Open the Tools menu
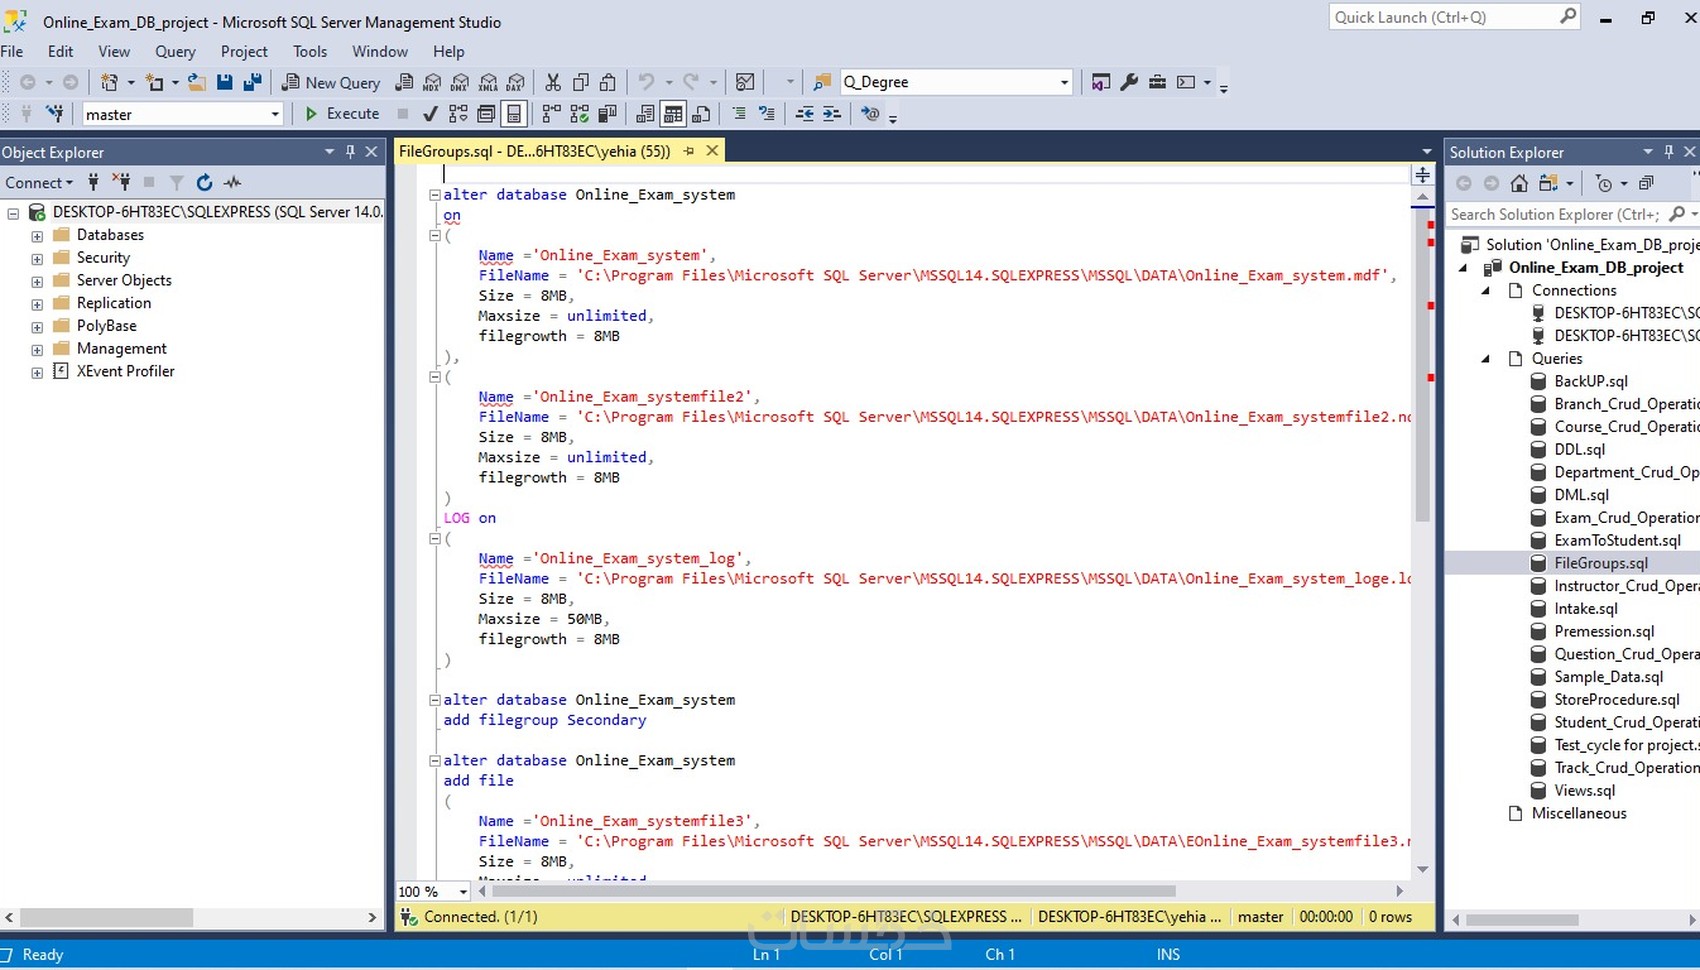Screen dimensions: 1700x970 tap(310, 51)
